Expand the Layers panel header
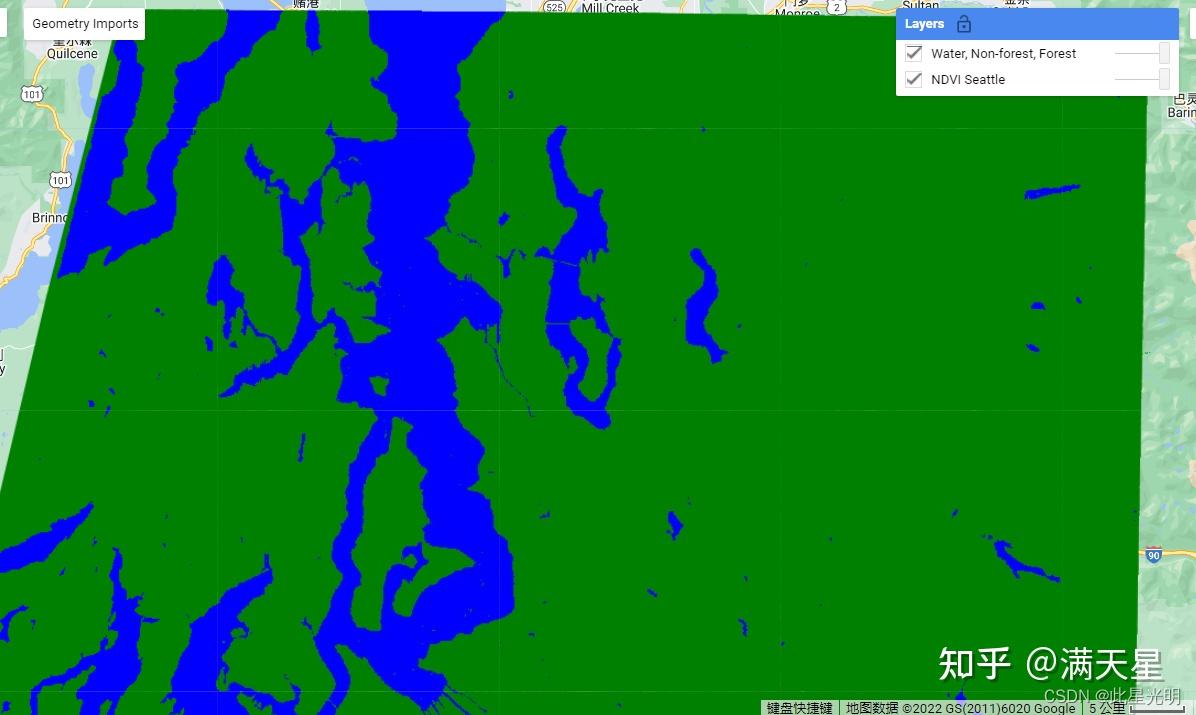Screen dimensions: 1196x715 924,23
